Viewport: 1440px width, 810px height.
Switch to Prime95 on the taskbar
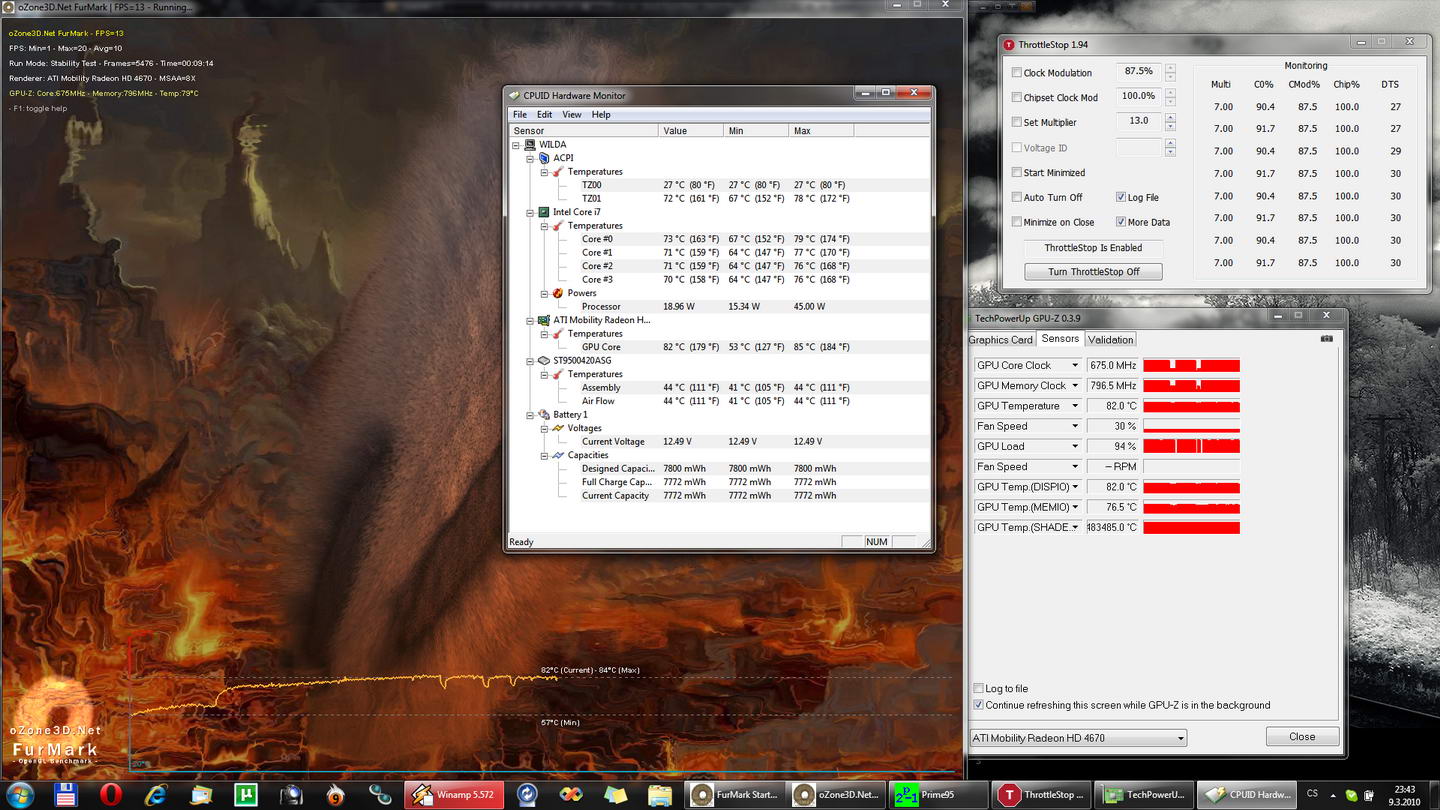tap(936, 795)
